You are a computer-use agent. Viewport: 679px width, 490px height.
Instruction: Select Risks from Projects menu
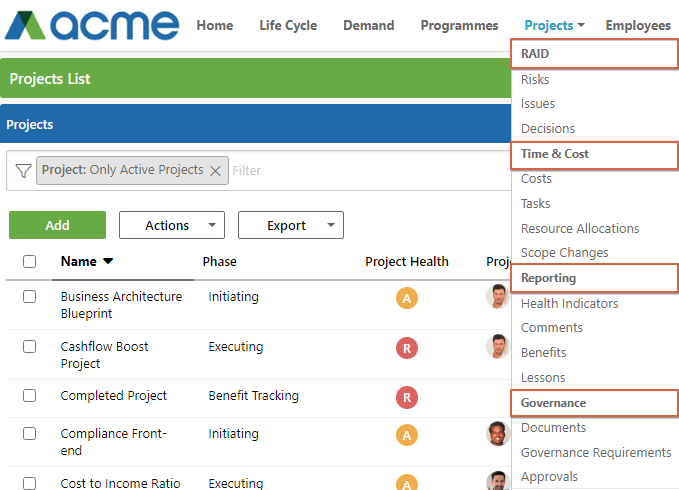pyautogui.click(x=535, y=80)
